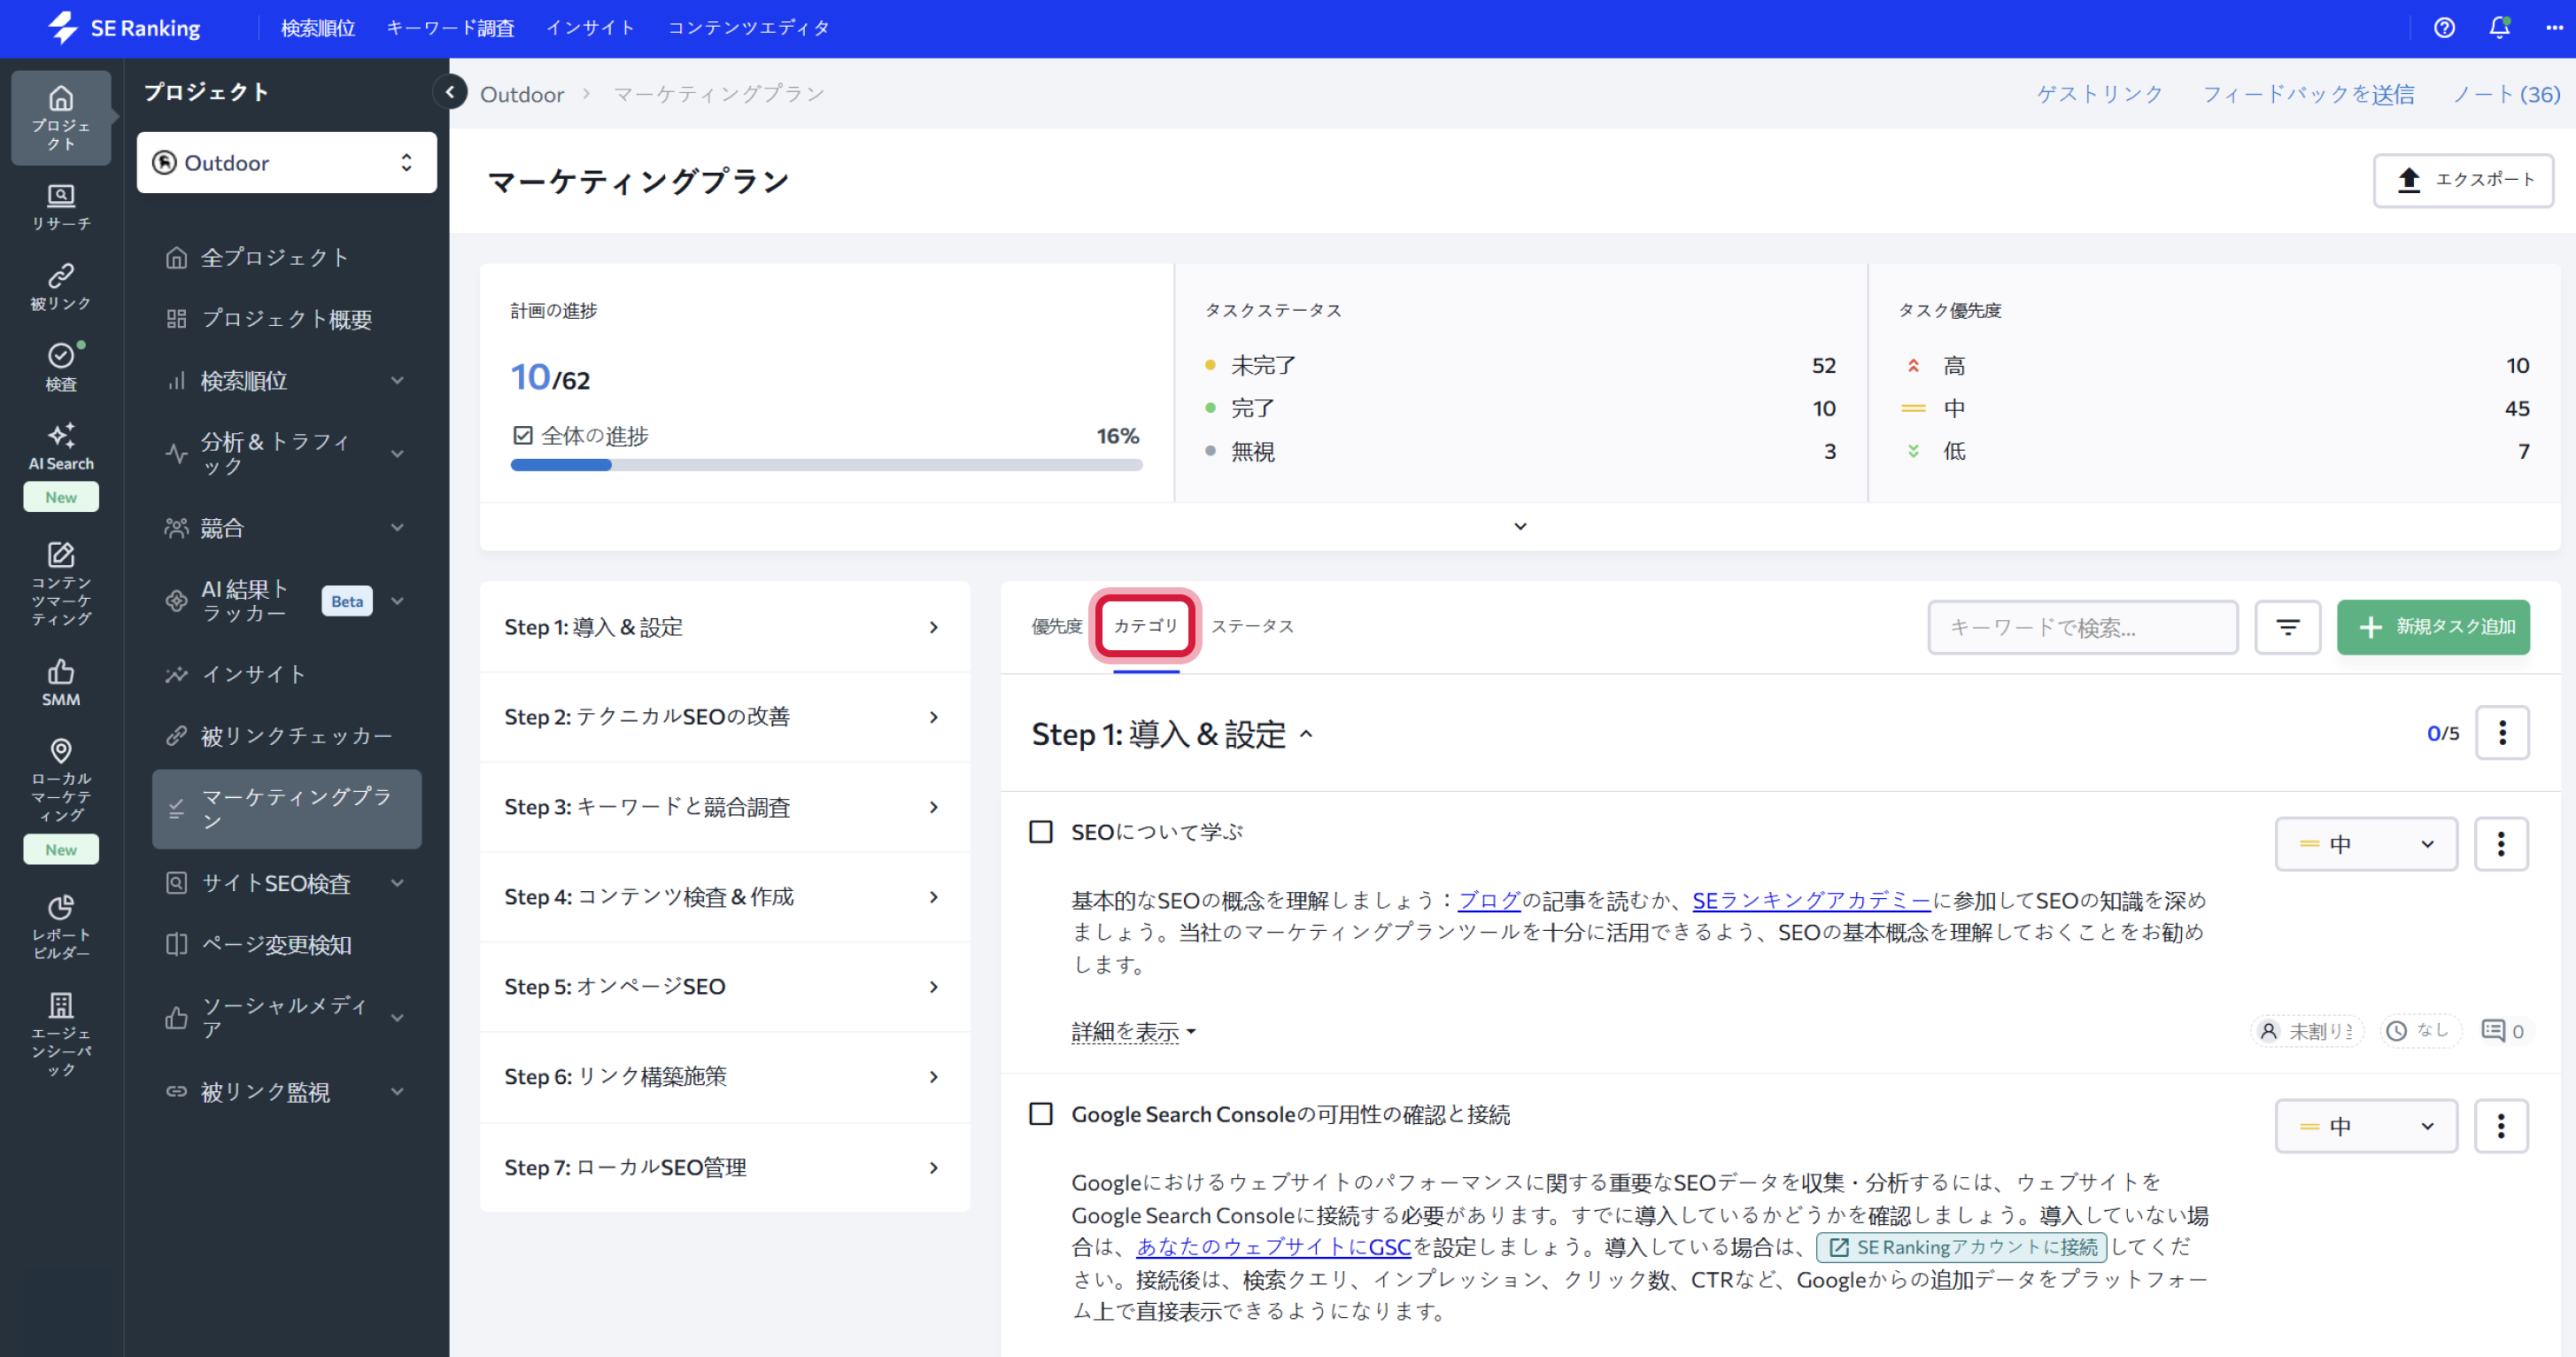The image size is (2576, 1357).
Task: Open the help icon in the top bar
Action: 2444,28
